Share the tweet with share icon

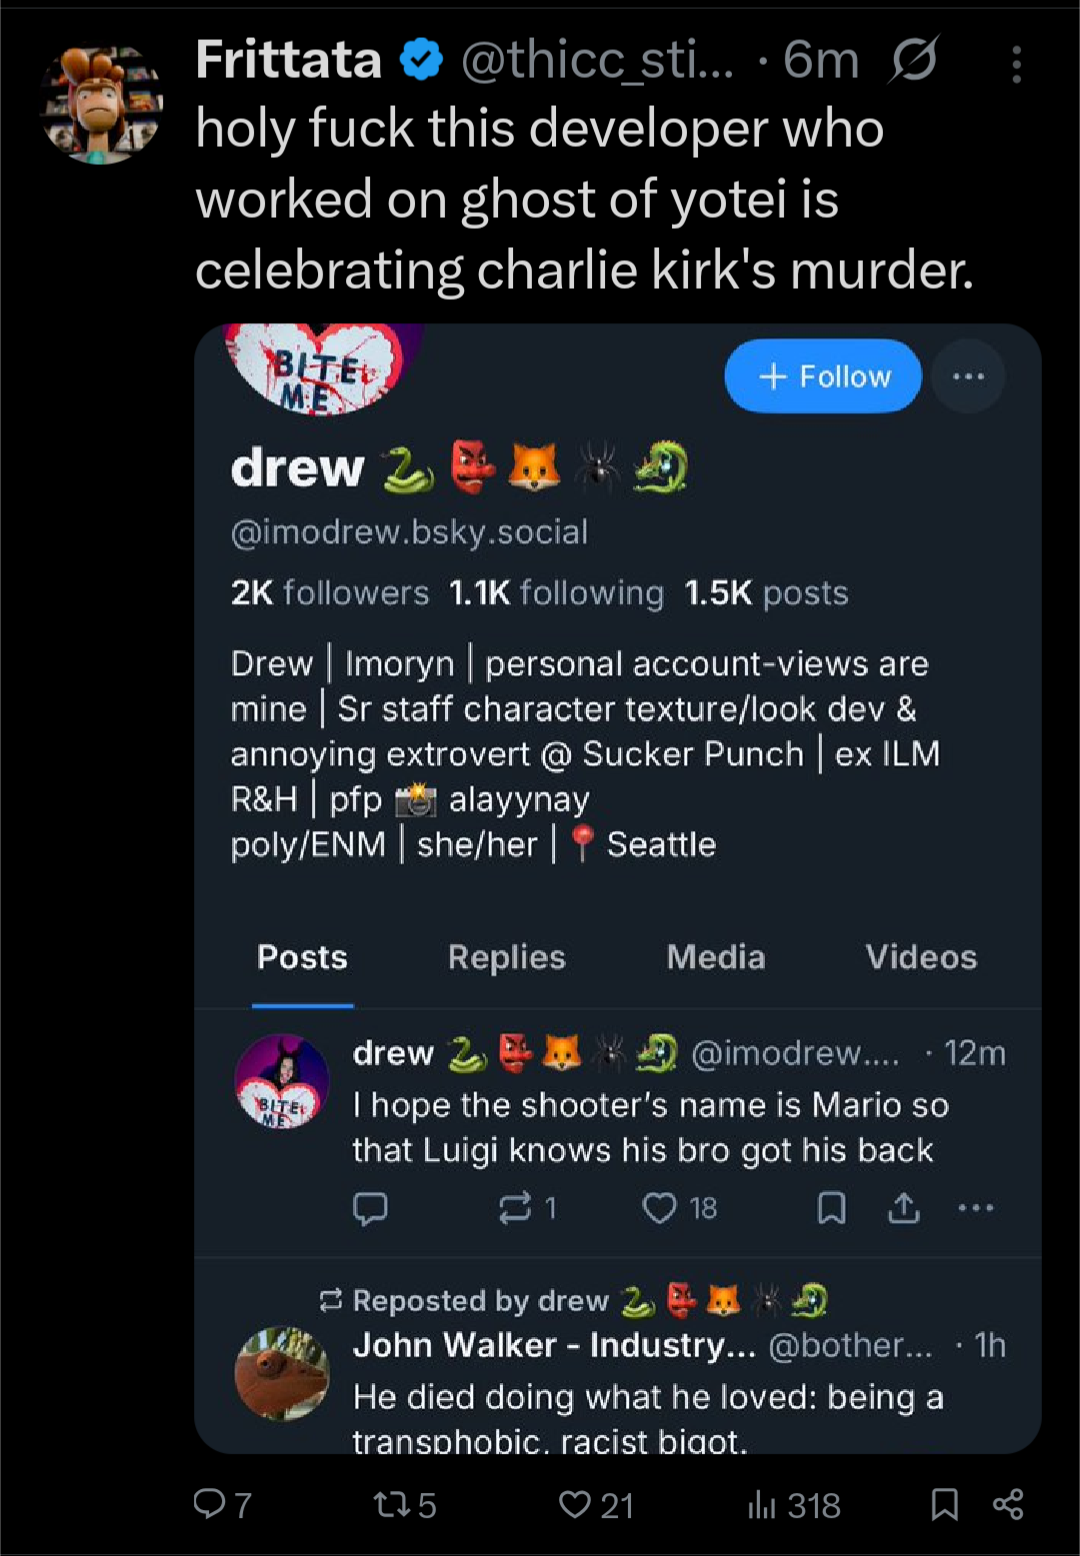pos(1007,1504)
